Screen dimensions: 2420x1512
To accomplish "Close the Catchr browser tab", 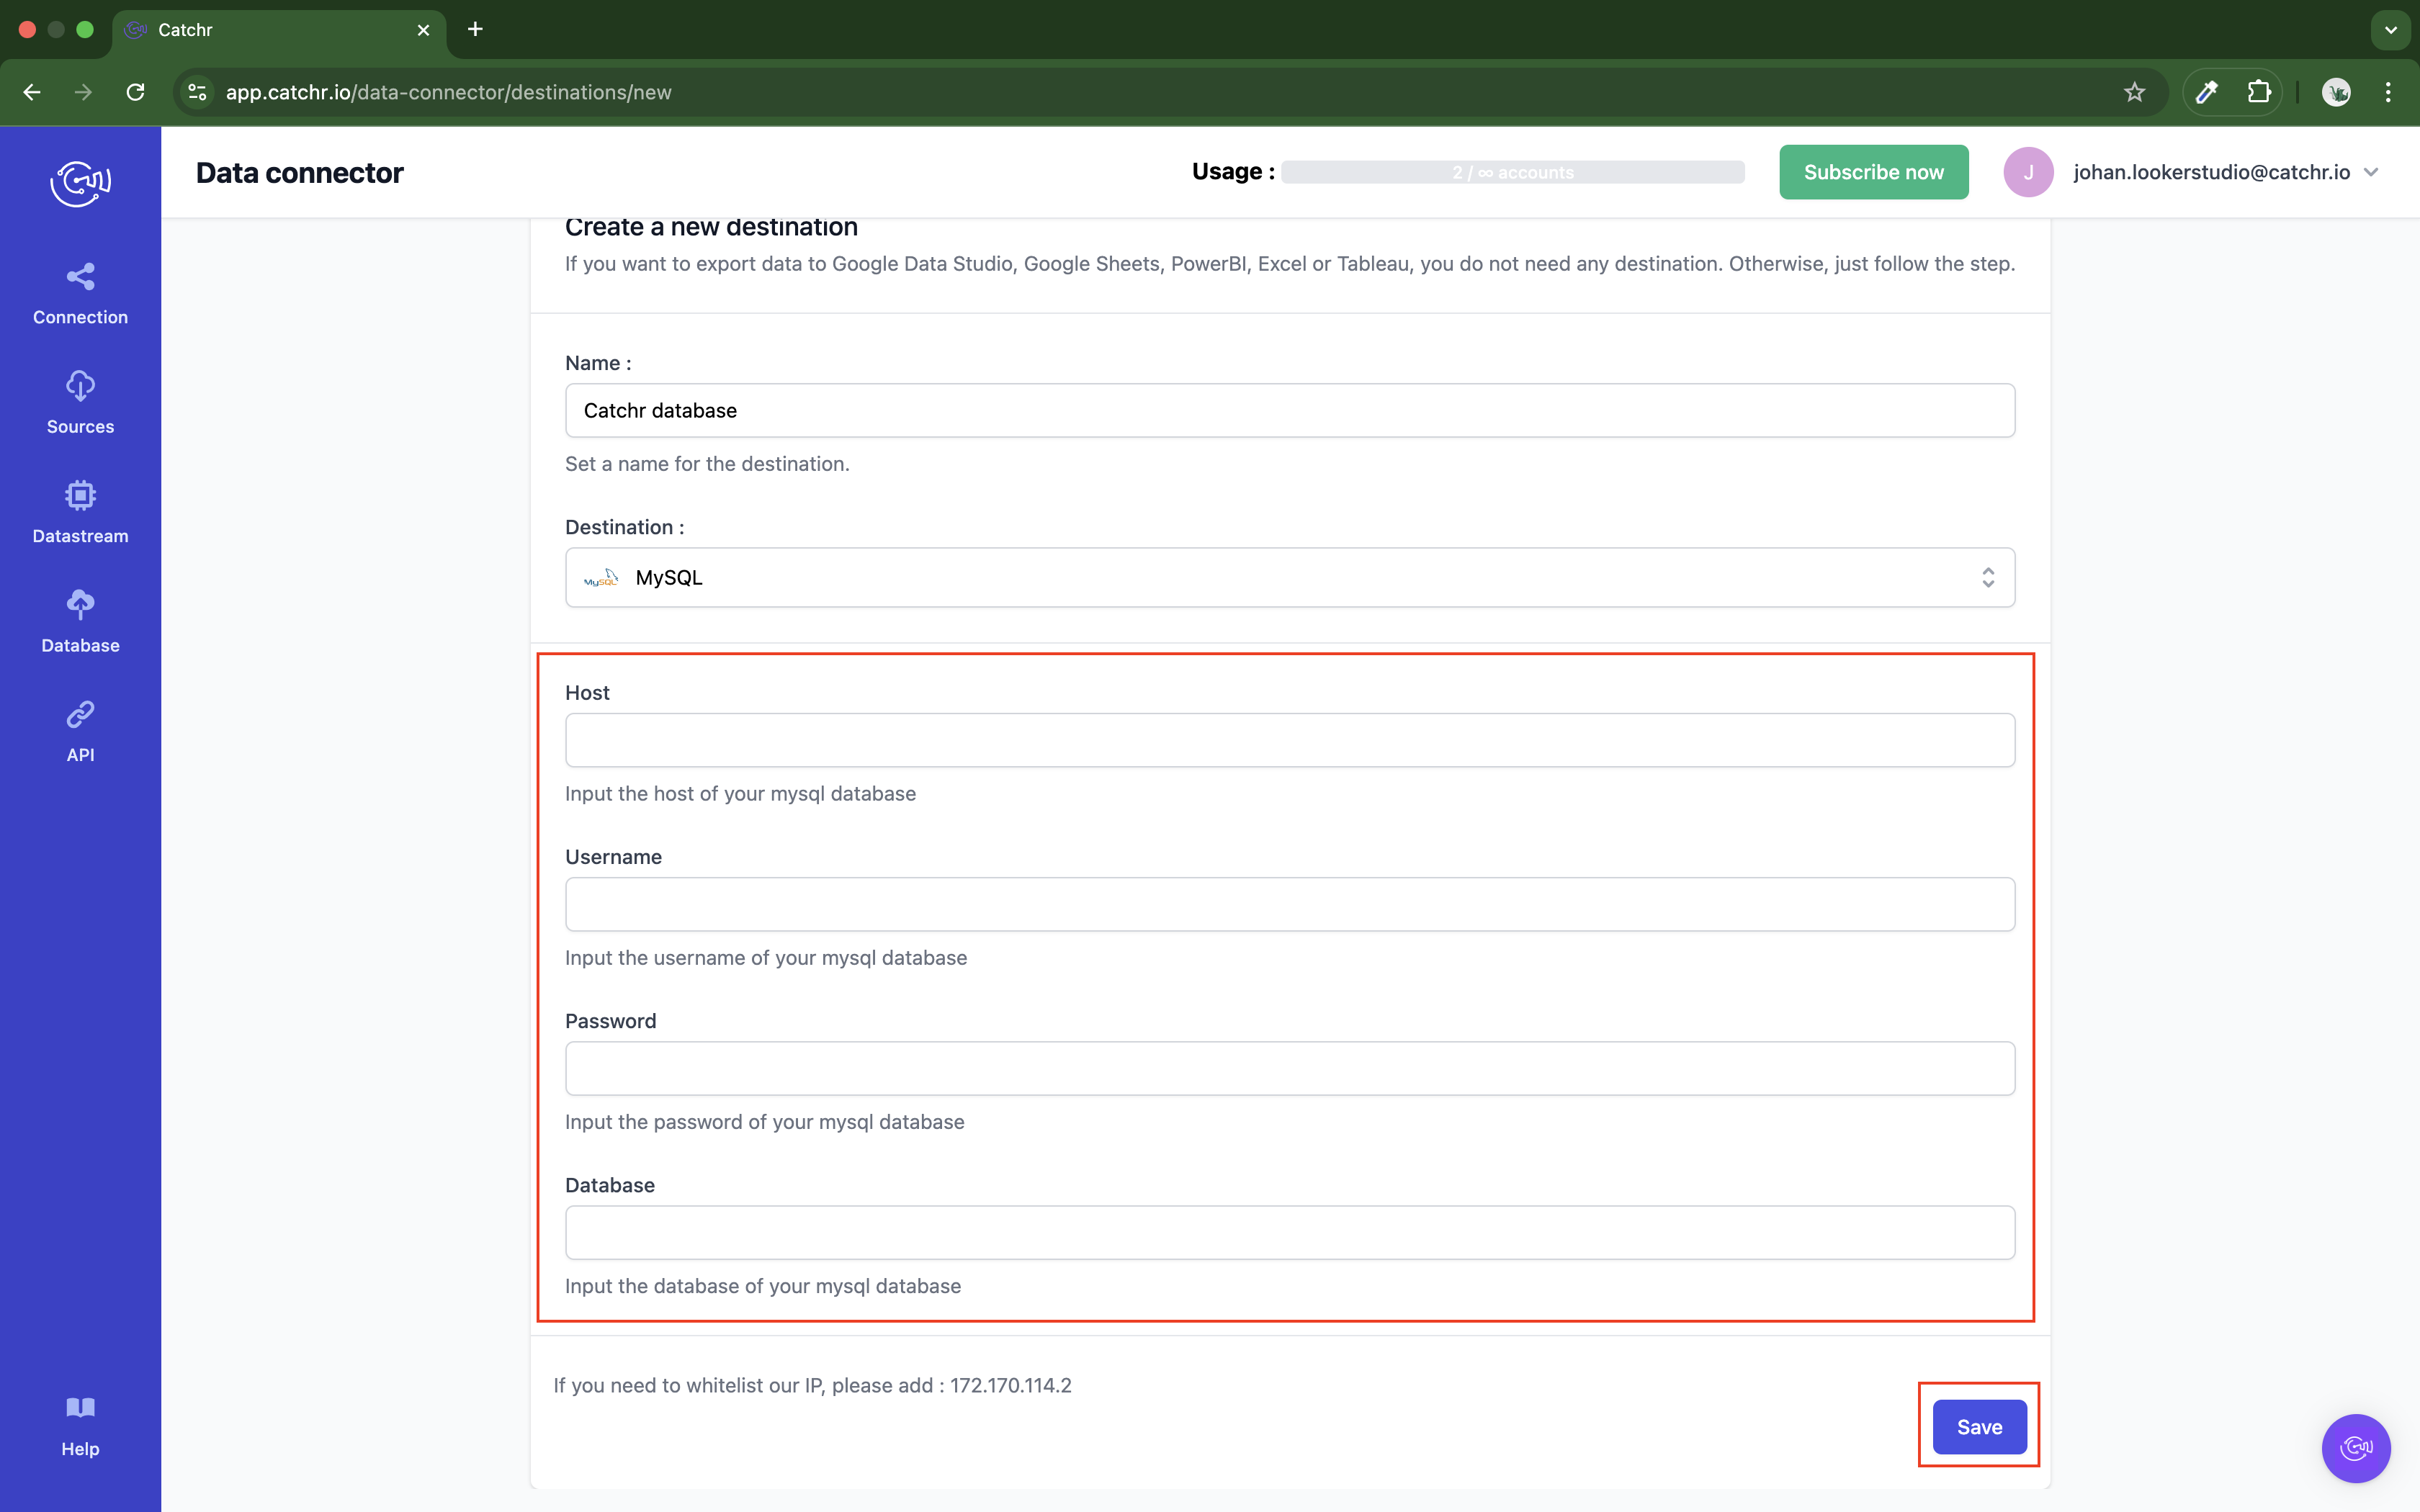I will (x=423, y=30).
